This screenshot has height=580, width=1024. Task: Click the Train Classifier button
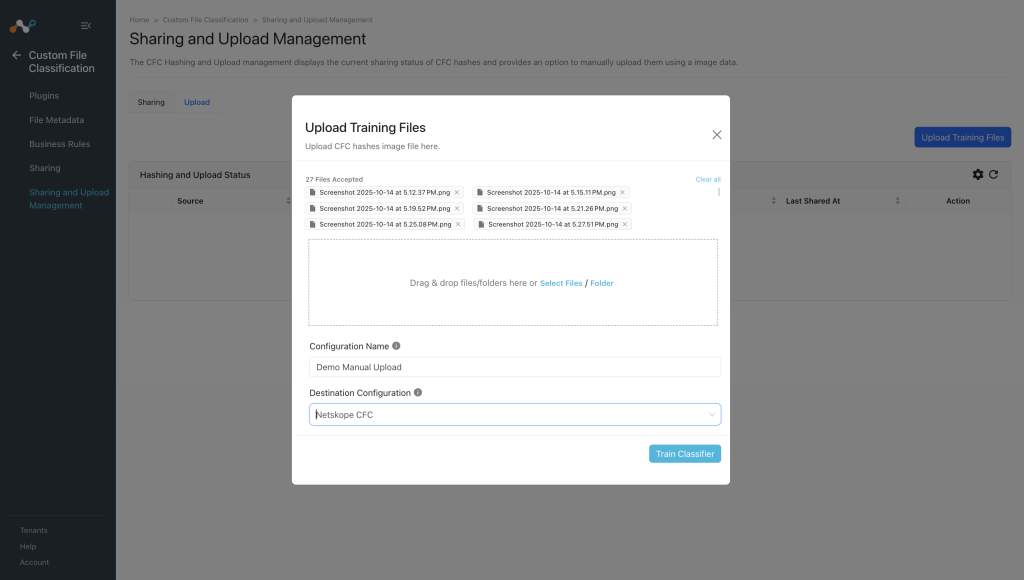coord(684,454)
